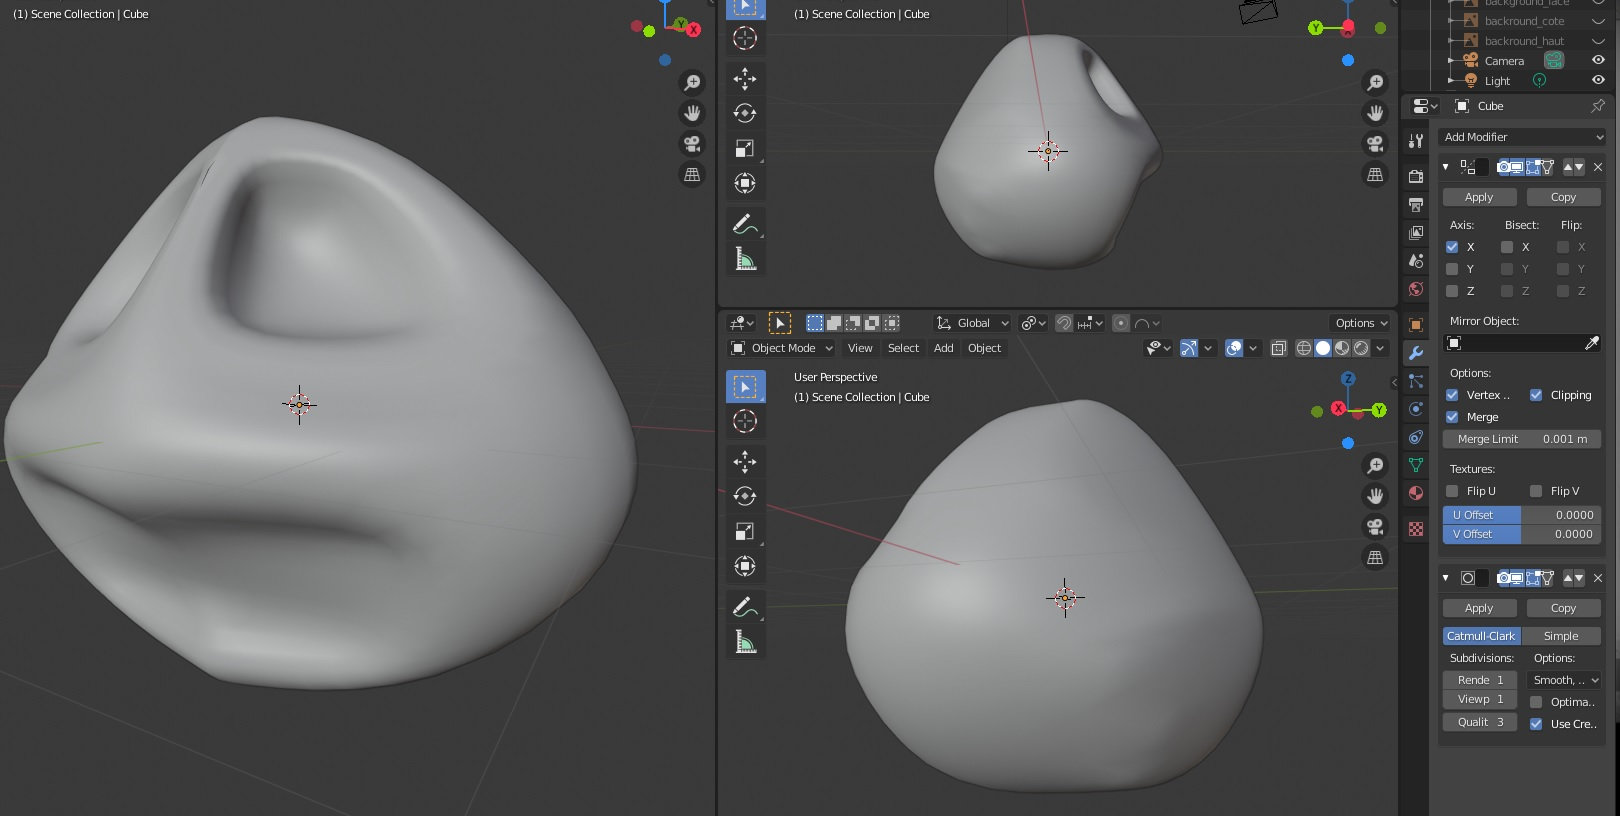
Task: Click the U Offset slider
Action: pos(1522,515)
